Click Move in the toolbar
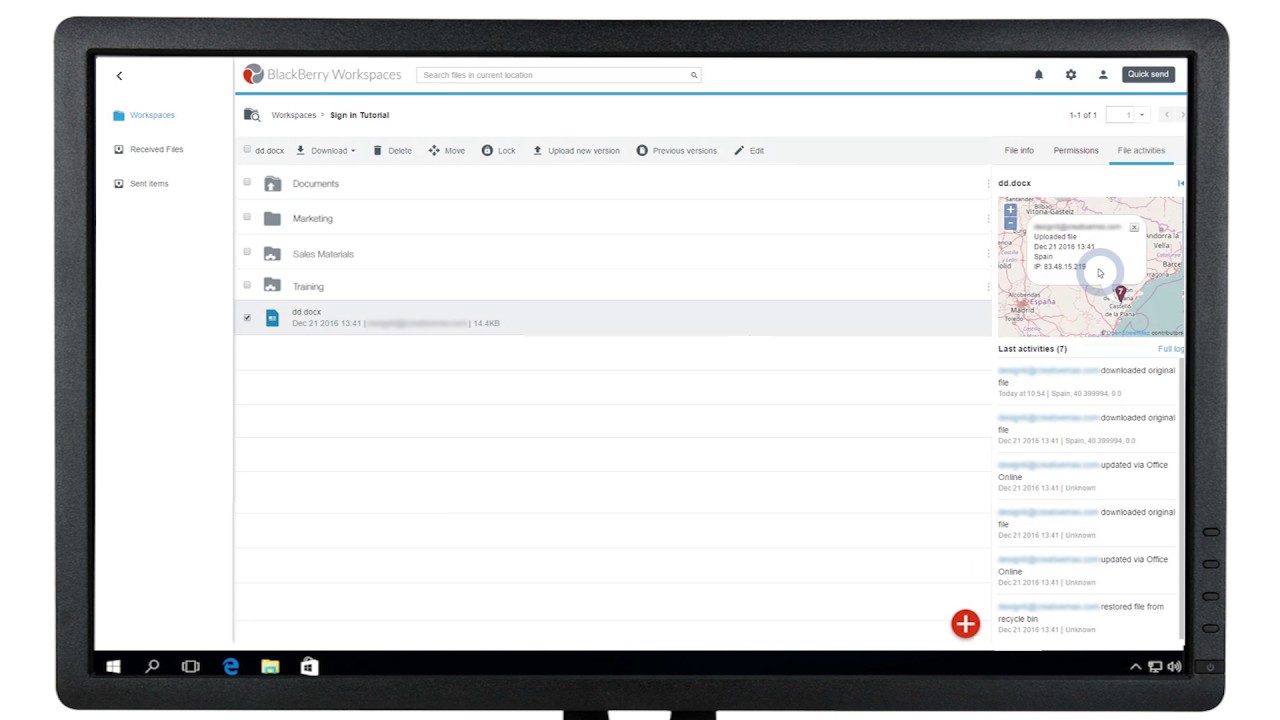Screen dimensions: 1280x720 tap(447, 151)
